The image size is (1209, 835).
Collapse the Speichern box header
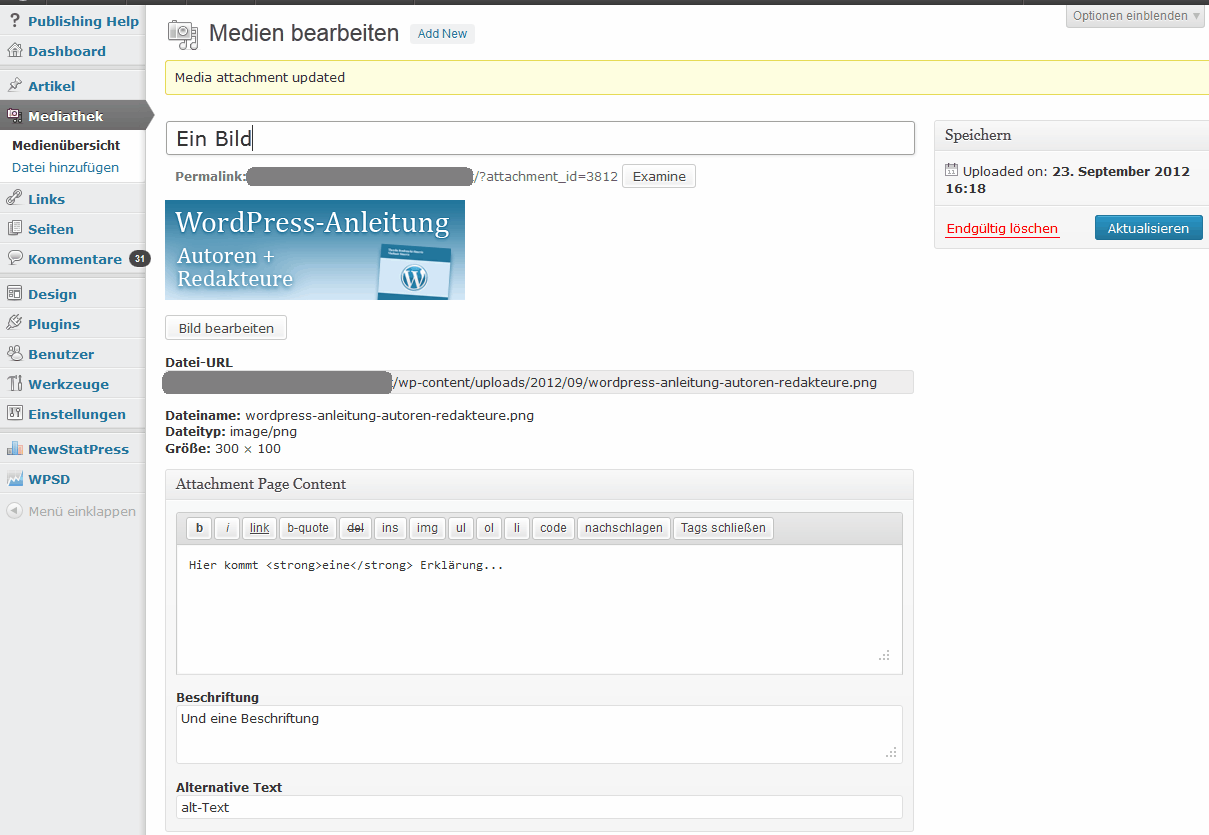(x=1071, y=135)
